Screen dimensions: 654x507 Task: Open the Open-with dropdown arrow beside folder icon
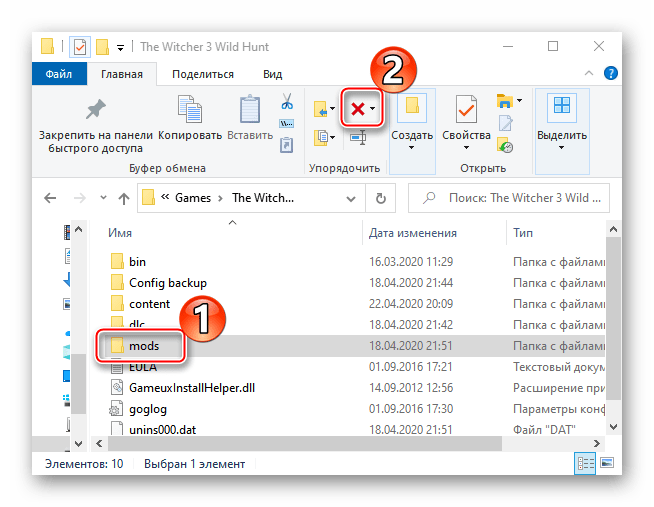(519, 100)
